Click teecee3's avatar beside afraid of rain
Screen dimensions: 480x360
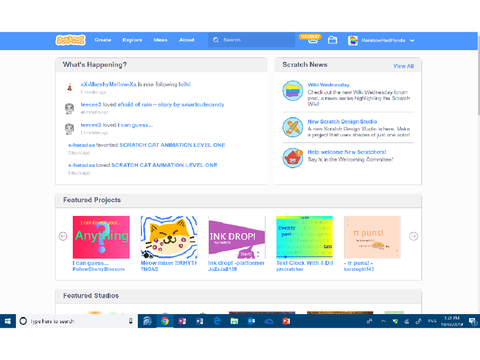tap(69, 109)
